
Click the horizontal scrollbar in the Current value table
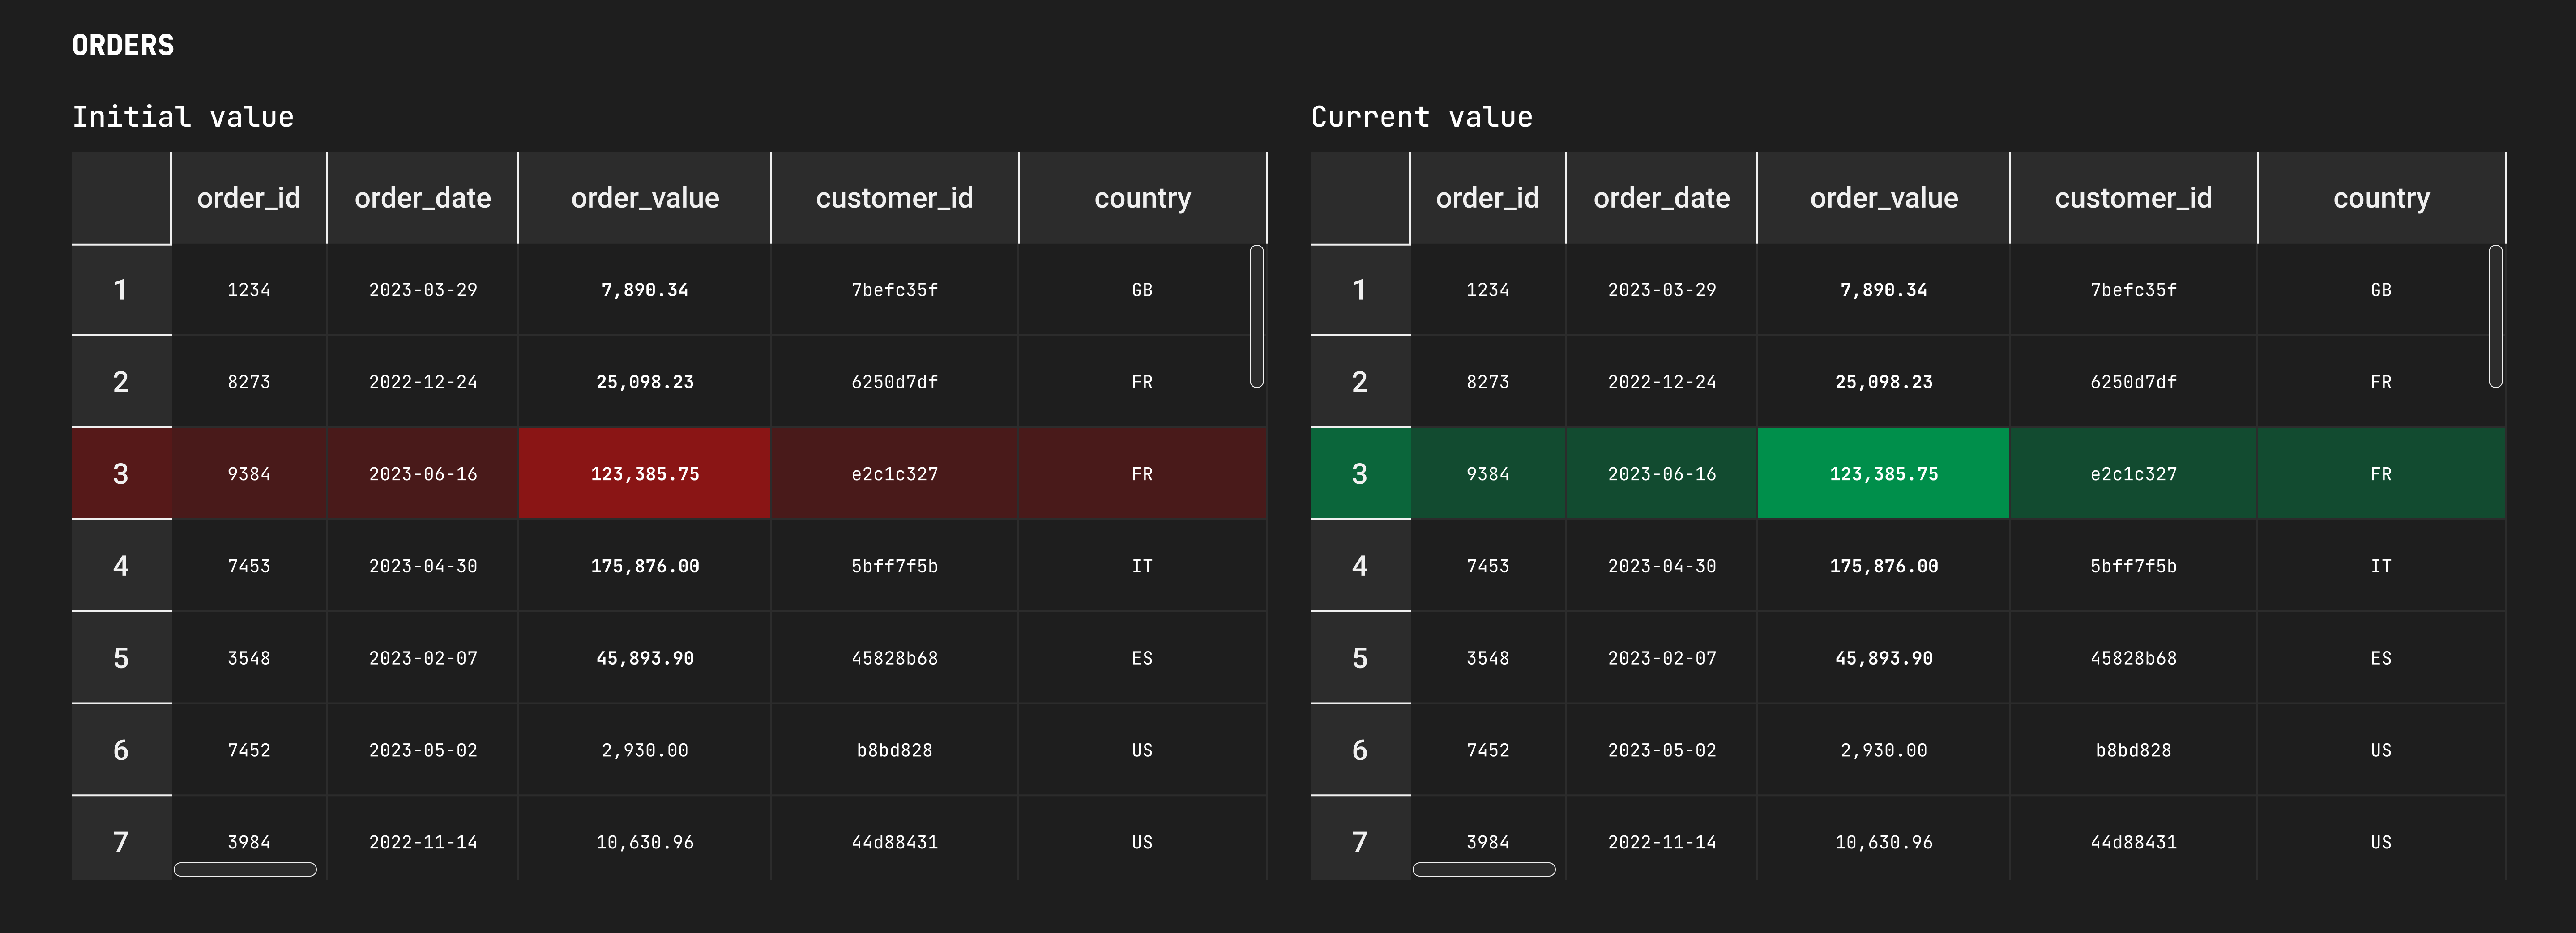pyautogui.click(x=1483, y=869)
